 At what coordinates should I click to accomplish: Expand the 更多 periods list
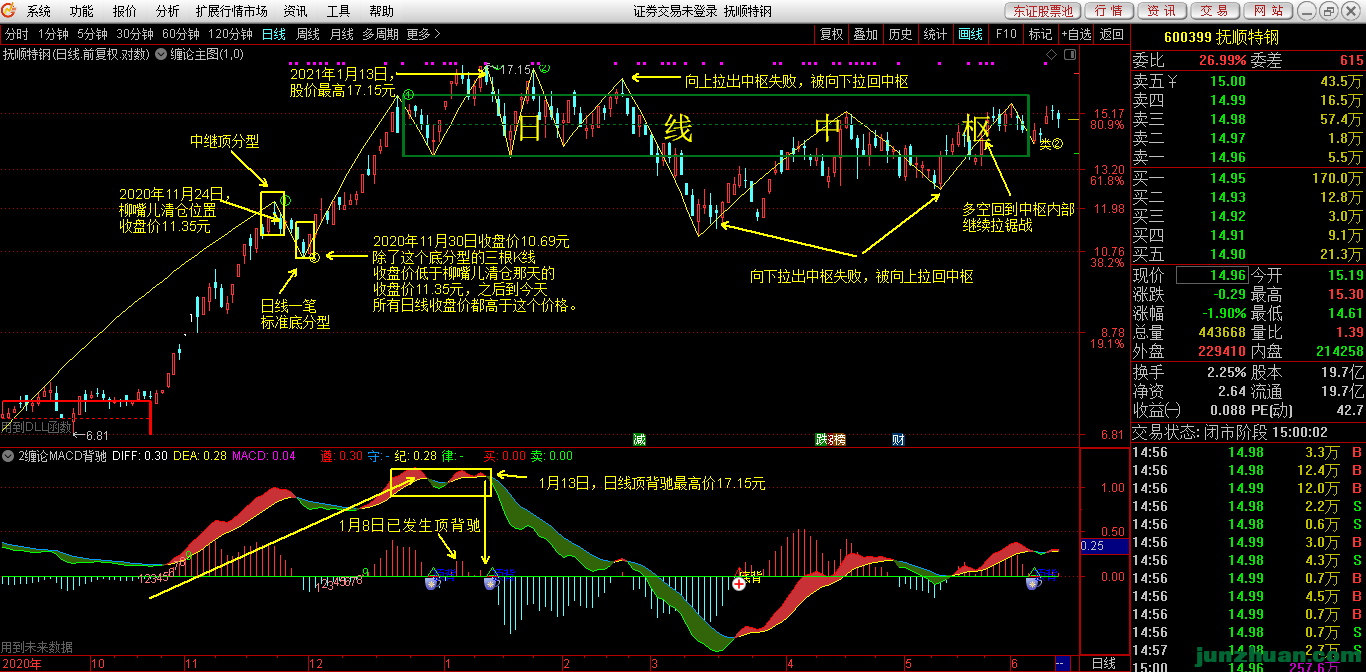click(423, 34)
